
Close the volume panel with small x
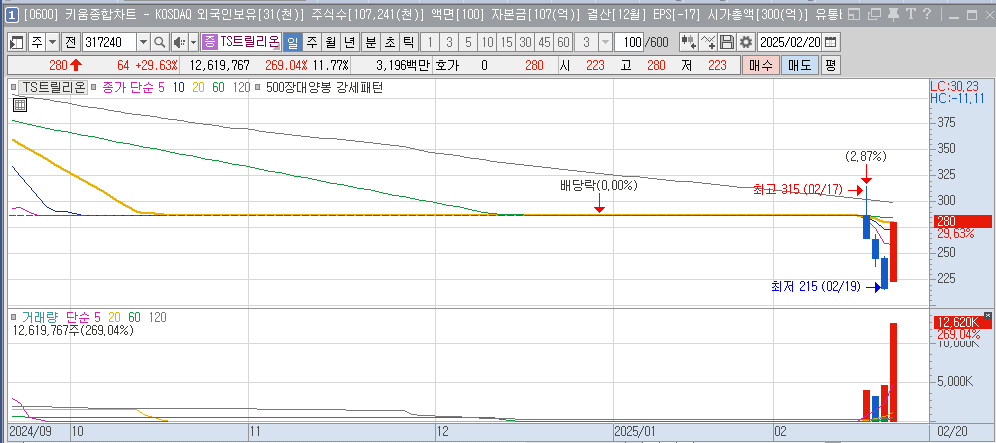pyautogui.click(x=987, y=315)
